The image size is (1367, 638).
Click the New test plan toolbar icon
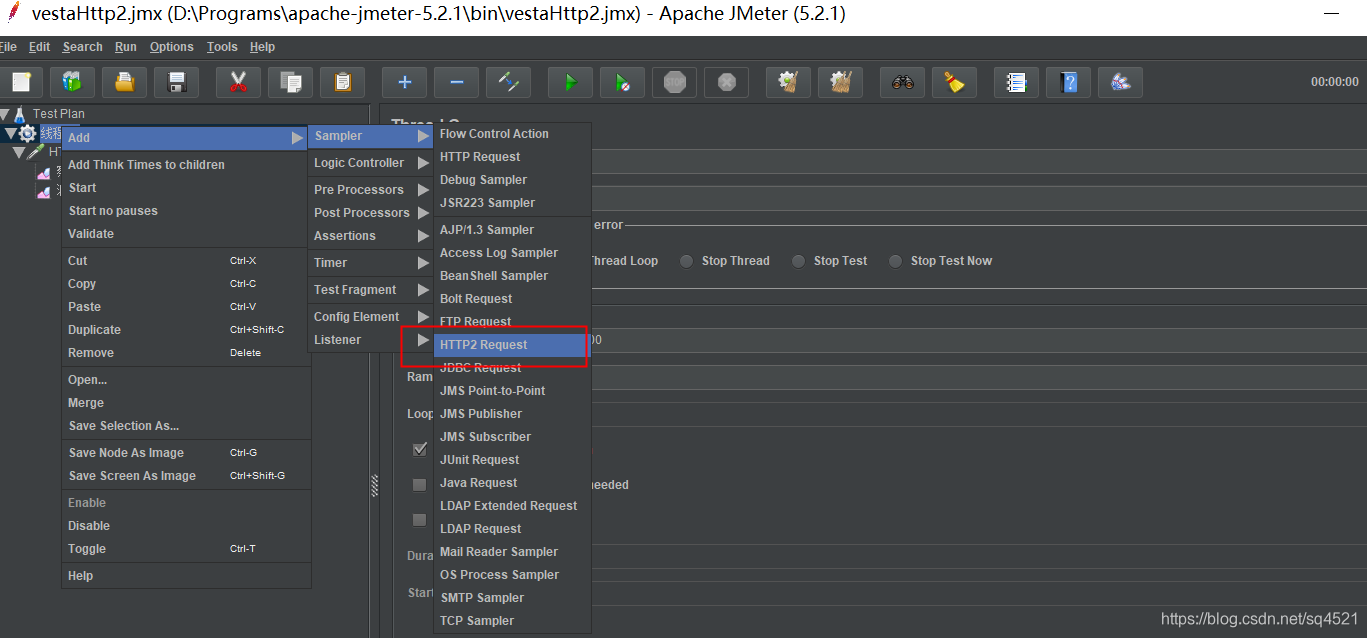pyautogui.click(x=20, y=82)
